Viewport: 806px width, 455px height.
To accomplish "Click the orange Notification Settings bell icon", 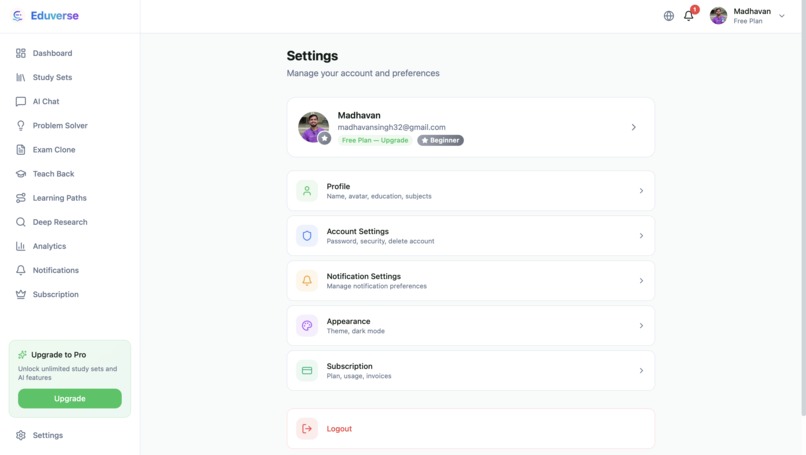I will [307, 280].
